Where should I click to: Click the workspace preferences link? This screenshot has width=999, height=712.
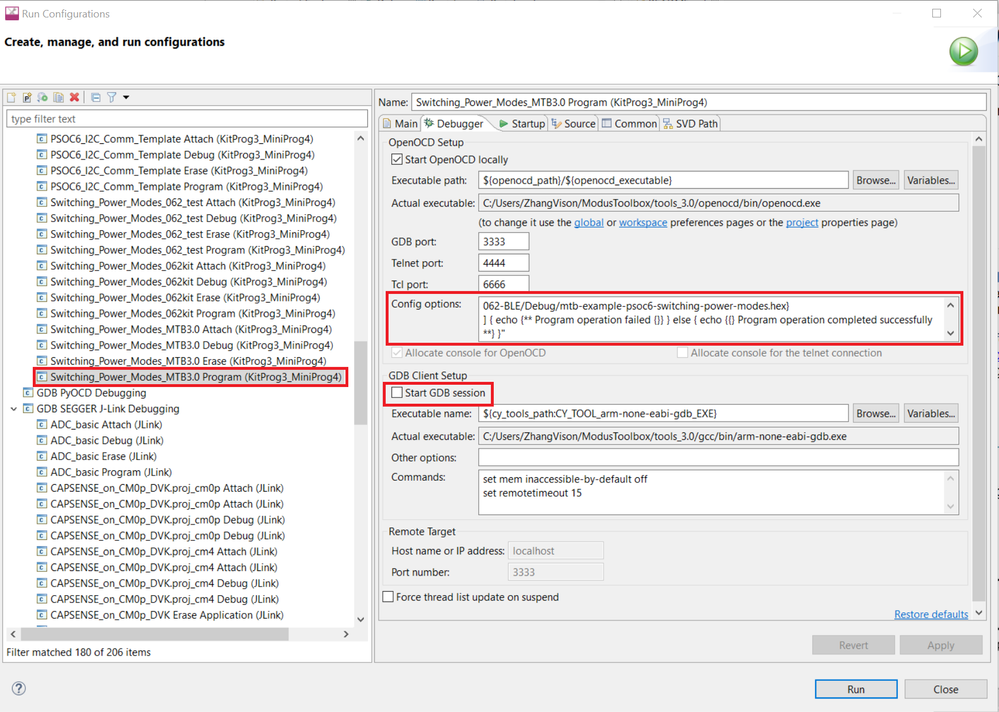643,222
